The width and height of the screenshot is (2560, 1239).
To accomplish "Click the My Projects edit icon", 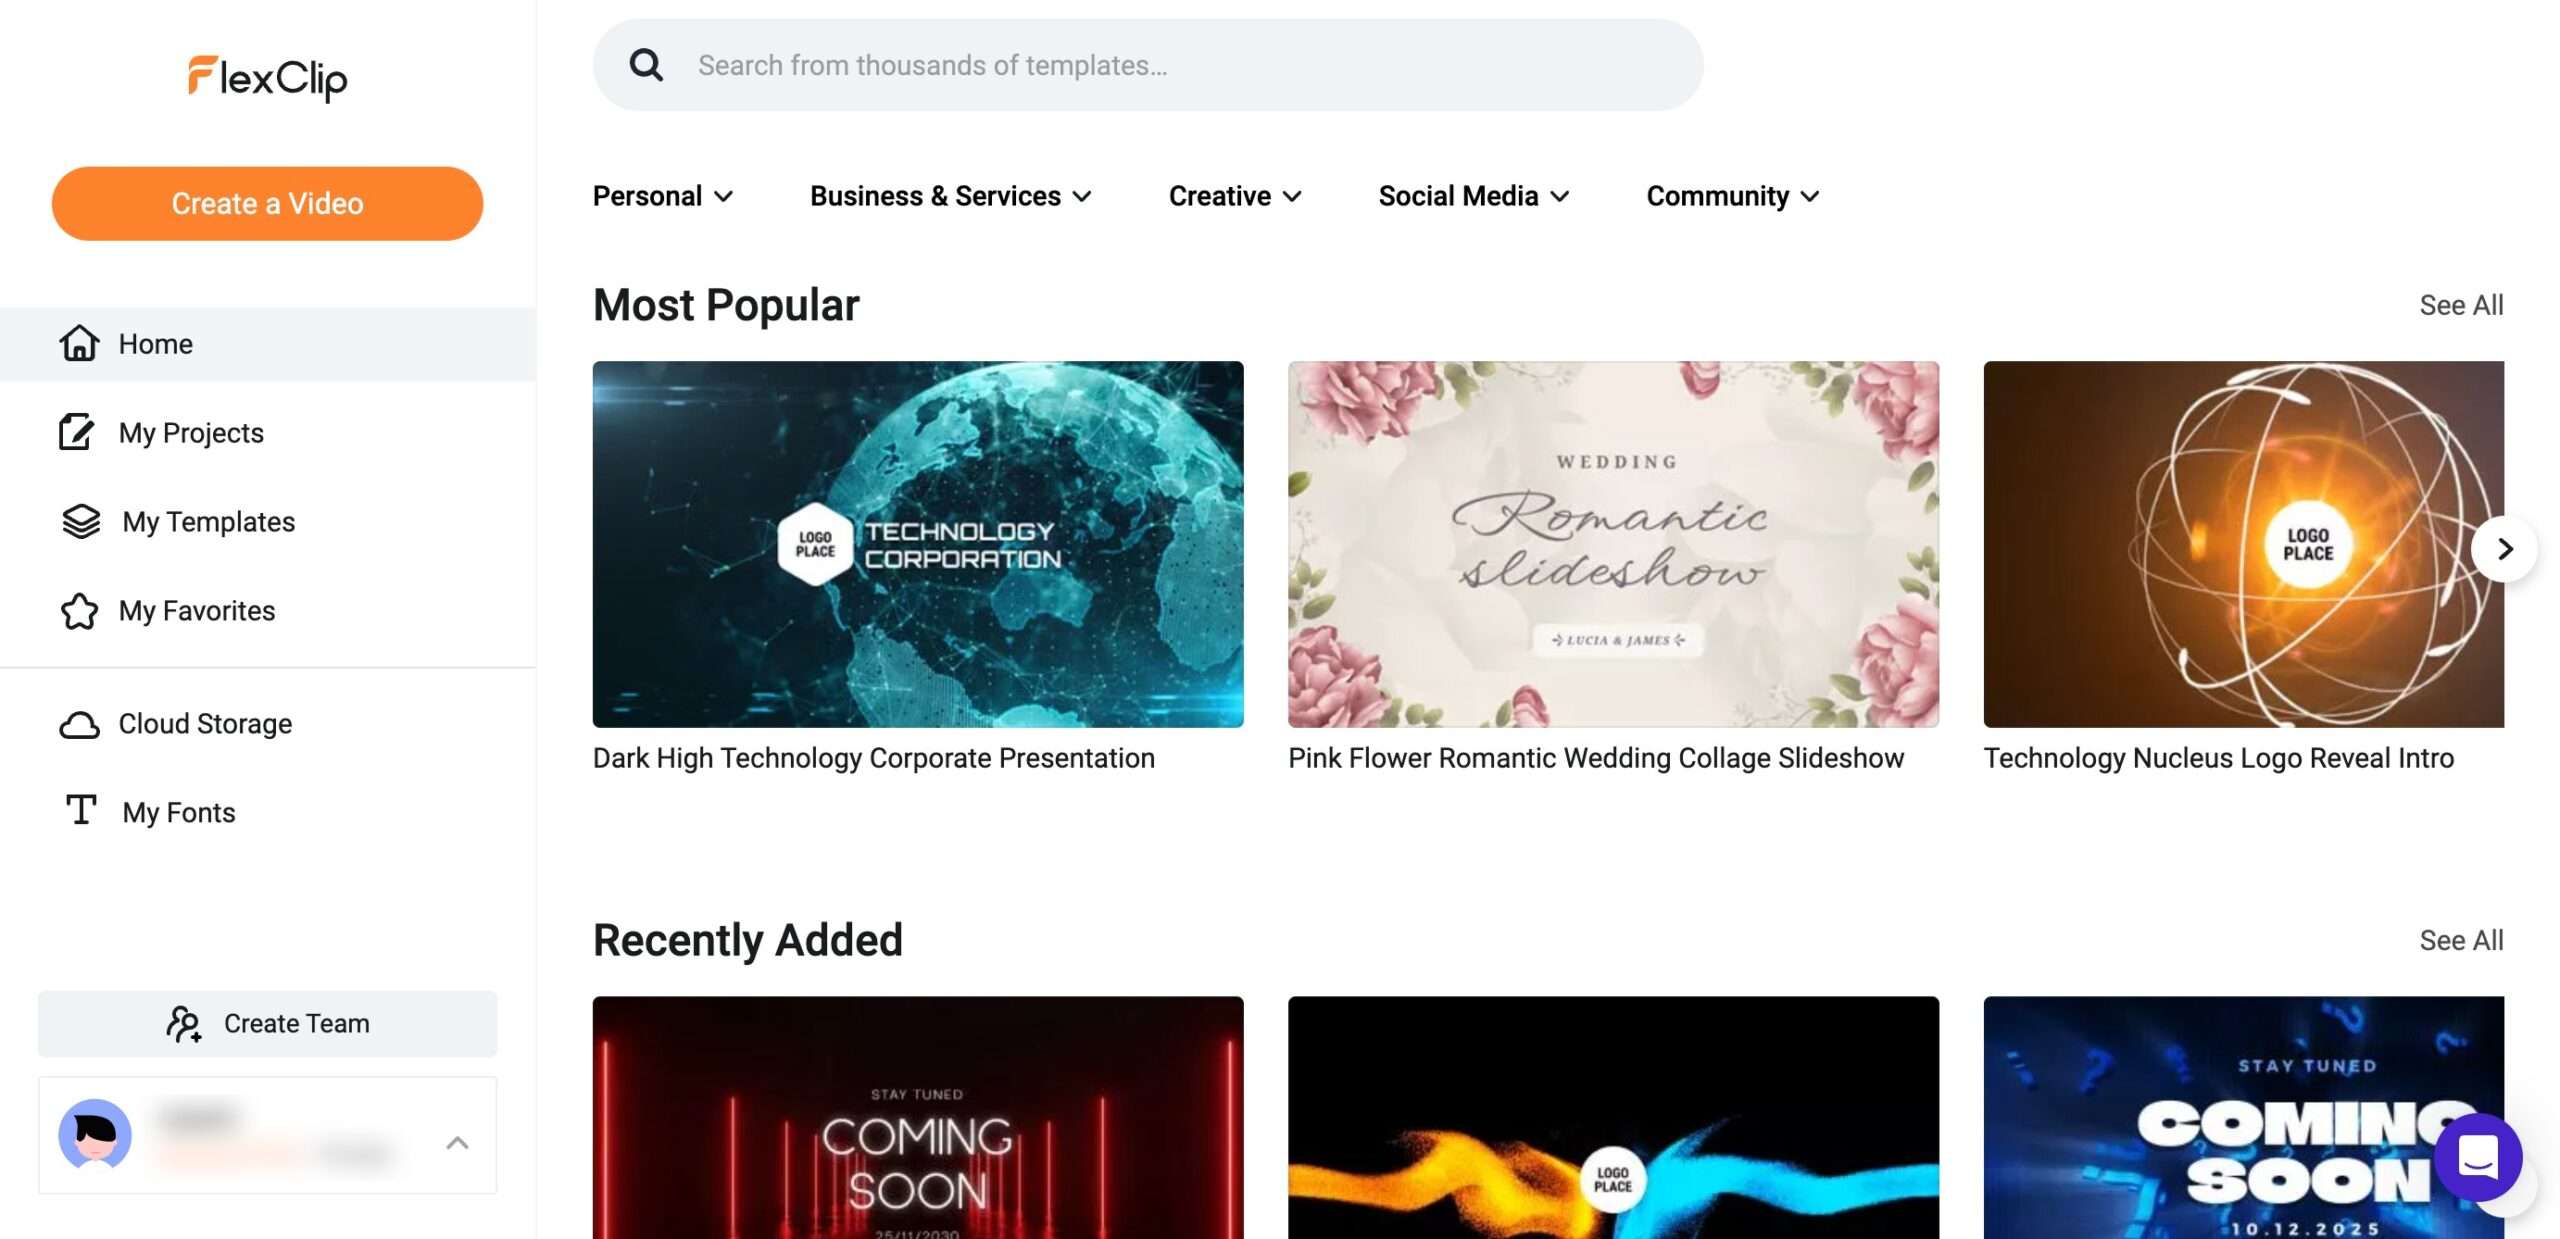I will point(76,432).
